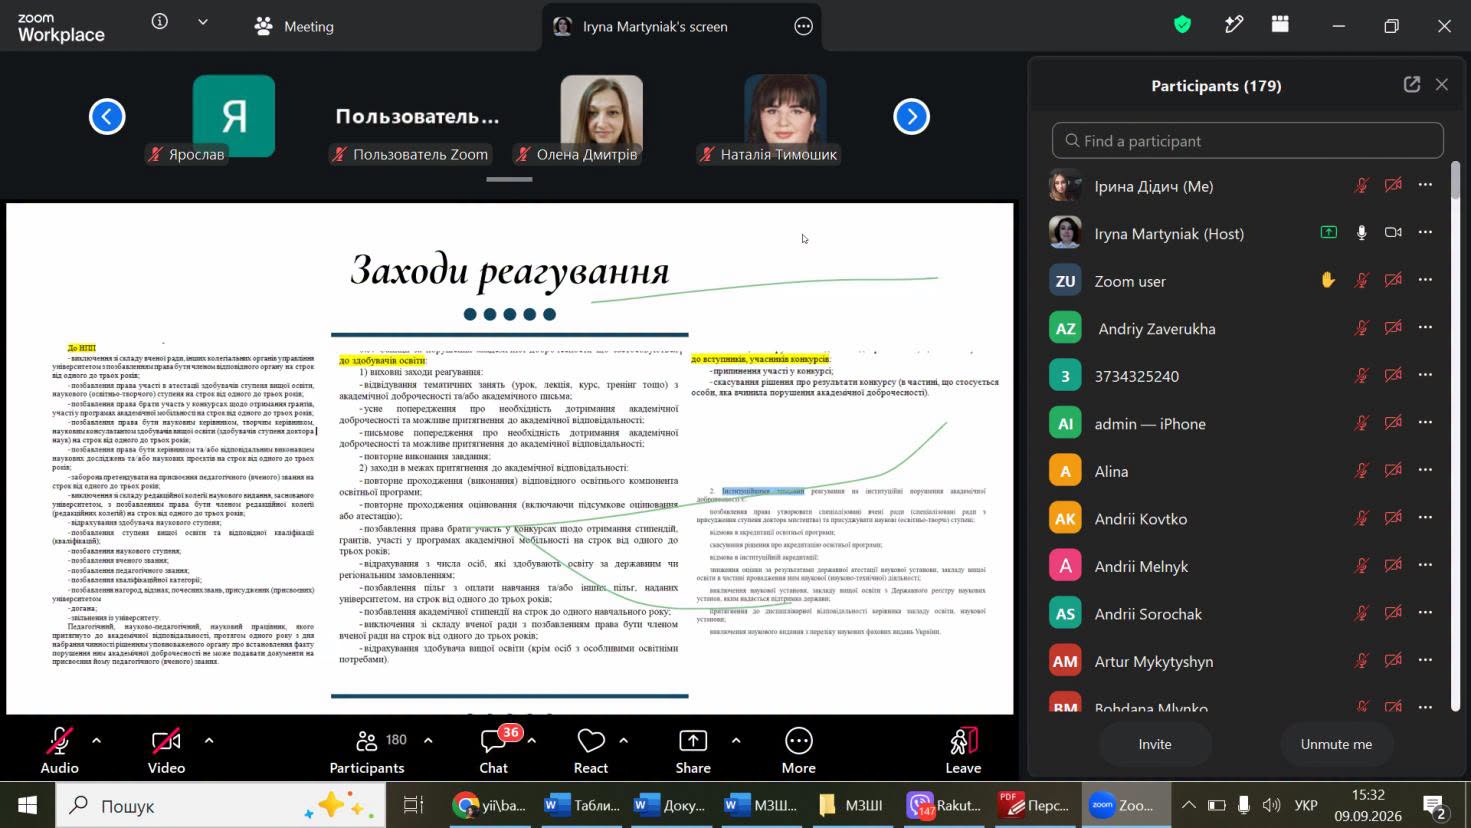Toggle Video camera on
1471x828 pixels.
(x=166, y=741)
